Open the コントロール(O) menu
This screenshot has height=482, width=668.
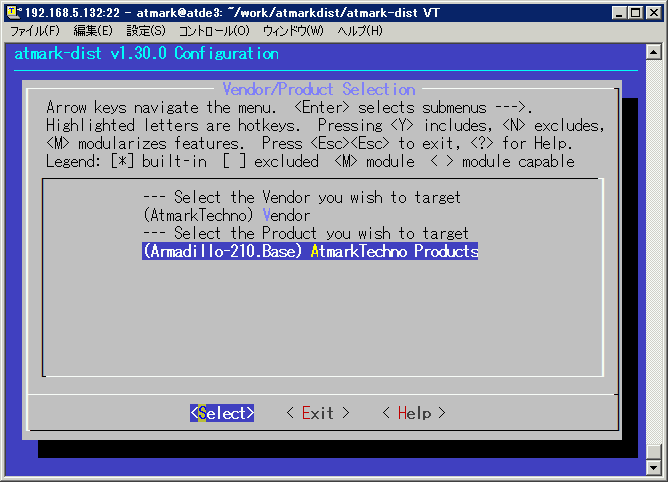(x=214, y=31)
